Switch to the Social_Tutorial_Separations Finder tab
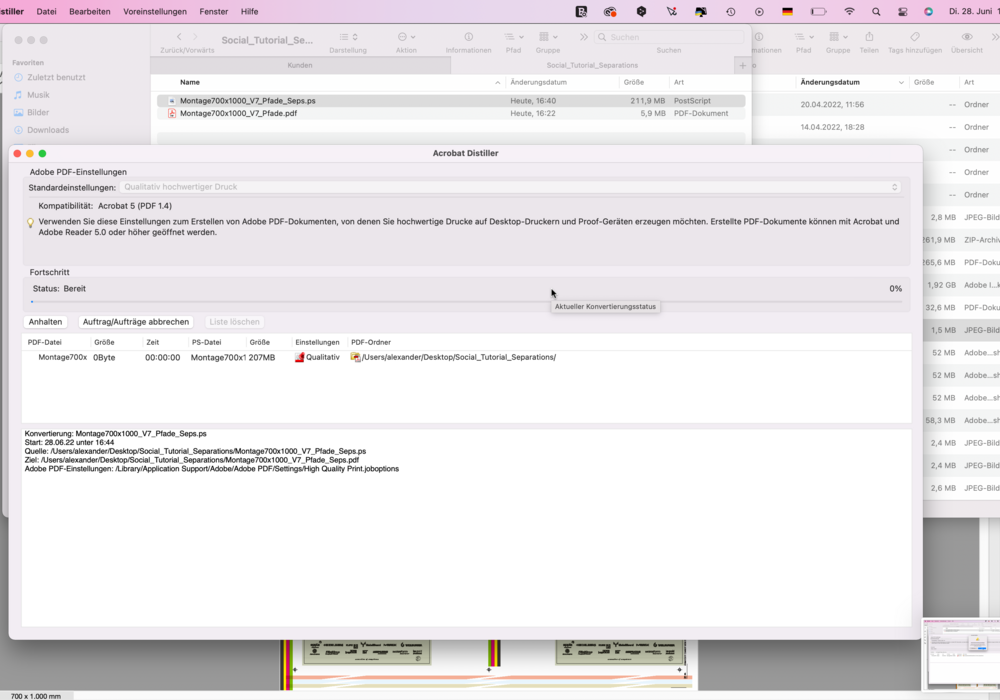This screenshot has height=700, width=1000. click(592, 65)
